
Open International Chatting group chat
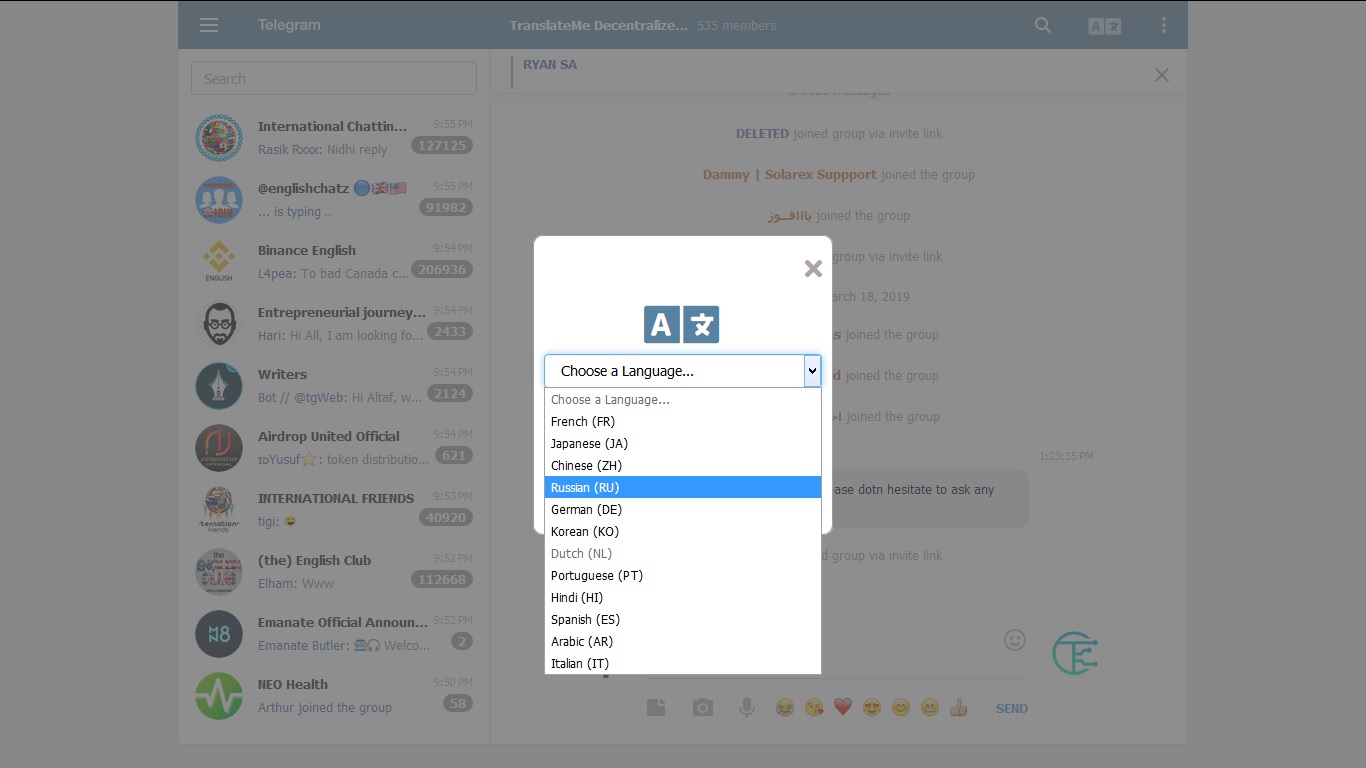click(x=334, y=138)
